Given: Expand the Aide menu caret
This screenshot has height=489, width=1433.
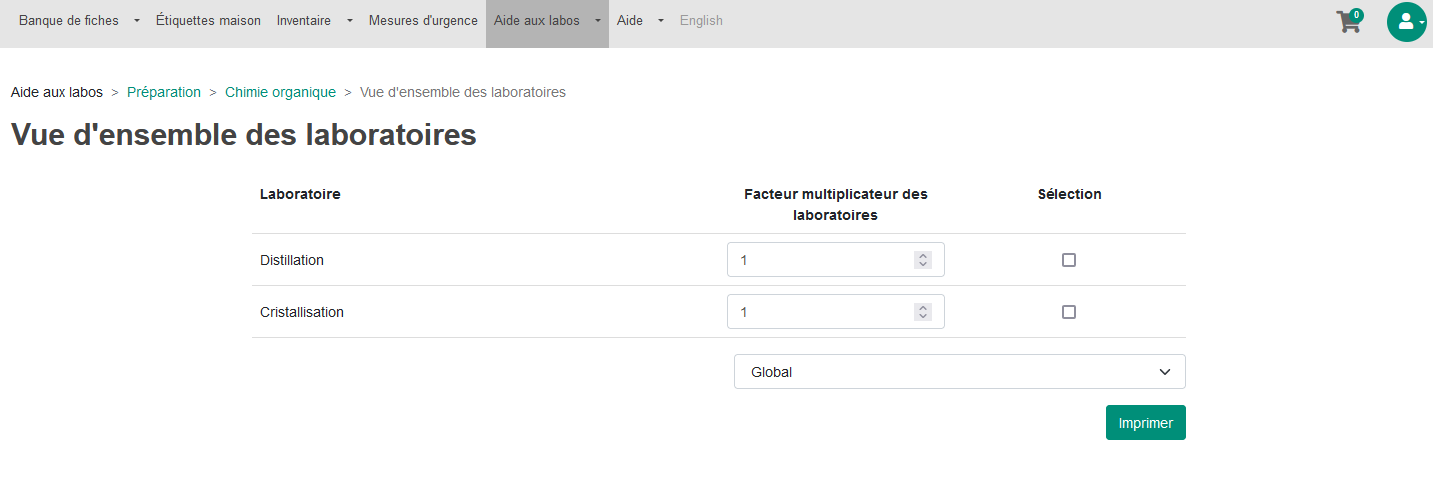Looking at the screenshot, I should point(661,21).
